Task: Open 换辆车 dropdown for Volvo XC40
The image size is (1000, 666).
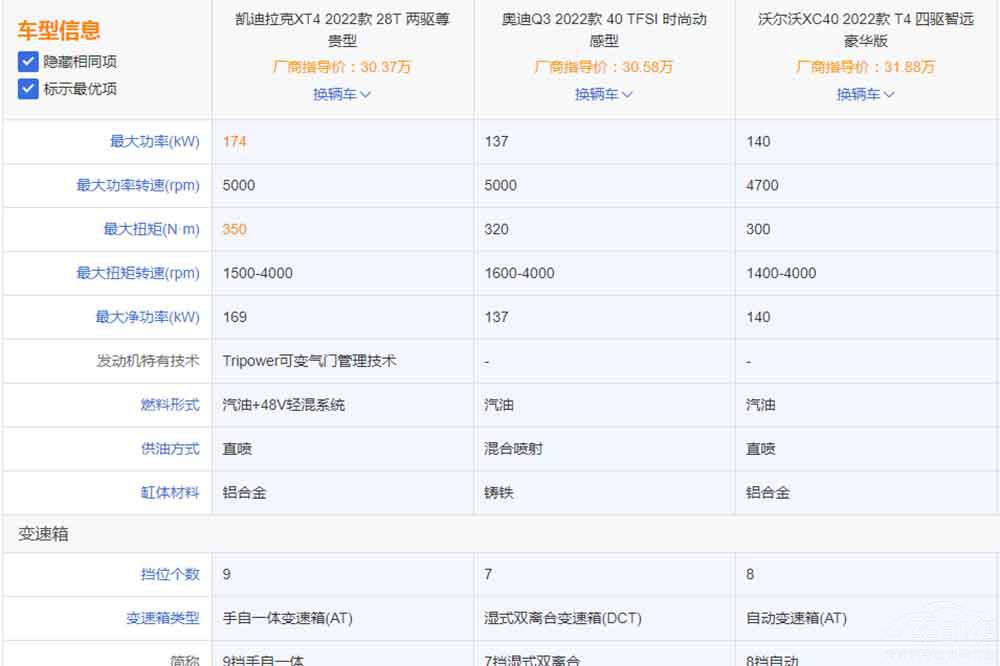Action: point(866,94)
